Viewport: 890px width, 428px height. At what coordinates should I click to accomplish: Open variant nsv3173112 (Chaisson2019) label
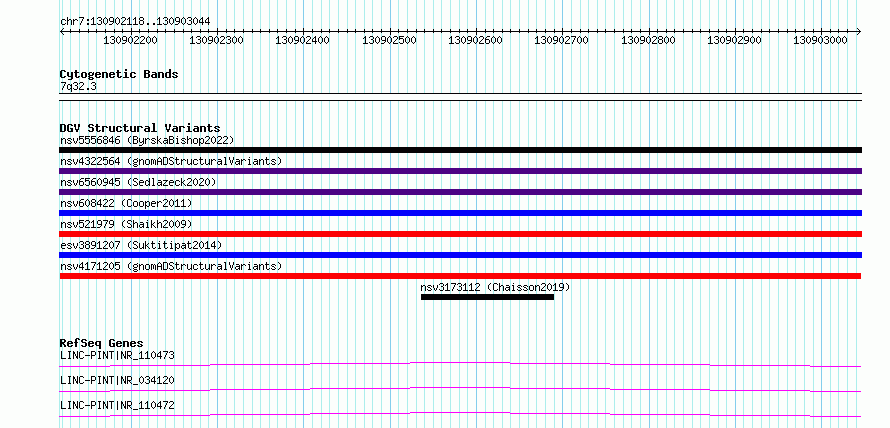pyautogui.click(x=495, y=287)
